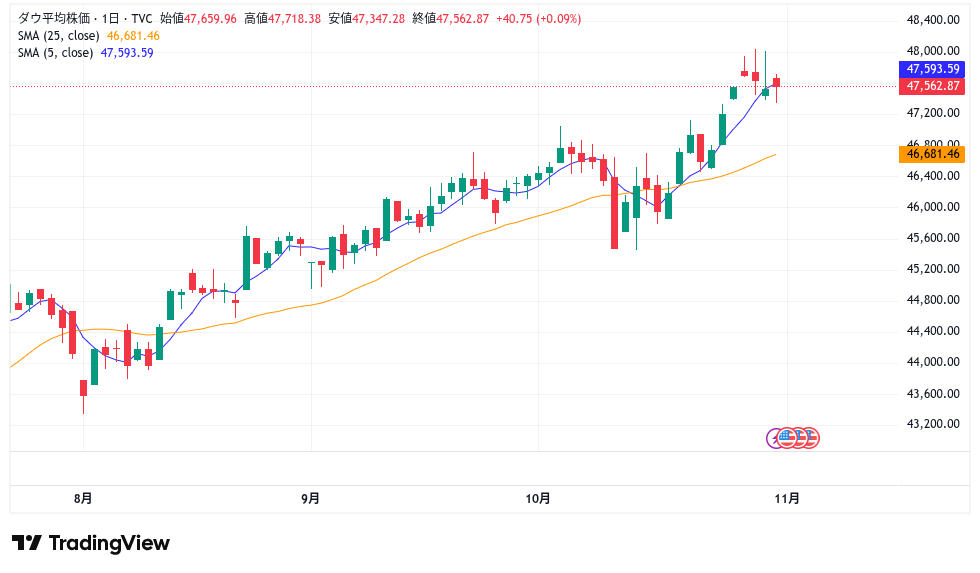
Task: Click the 11月 label on time axis
Action: pos(787,497)
